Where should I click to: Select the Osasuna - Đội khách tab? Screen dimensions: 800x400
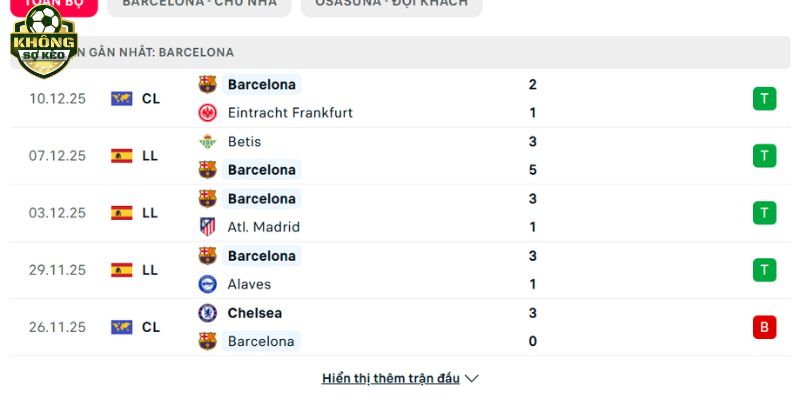(x=391, y=3)
